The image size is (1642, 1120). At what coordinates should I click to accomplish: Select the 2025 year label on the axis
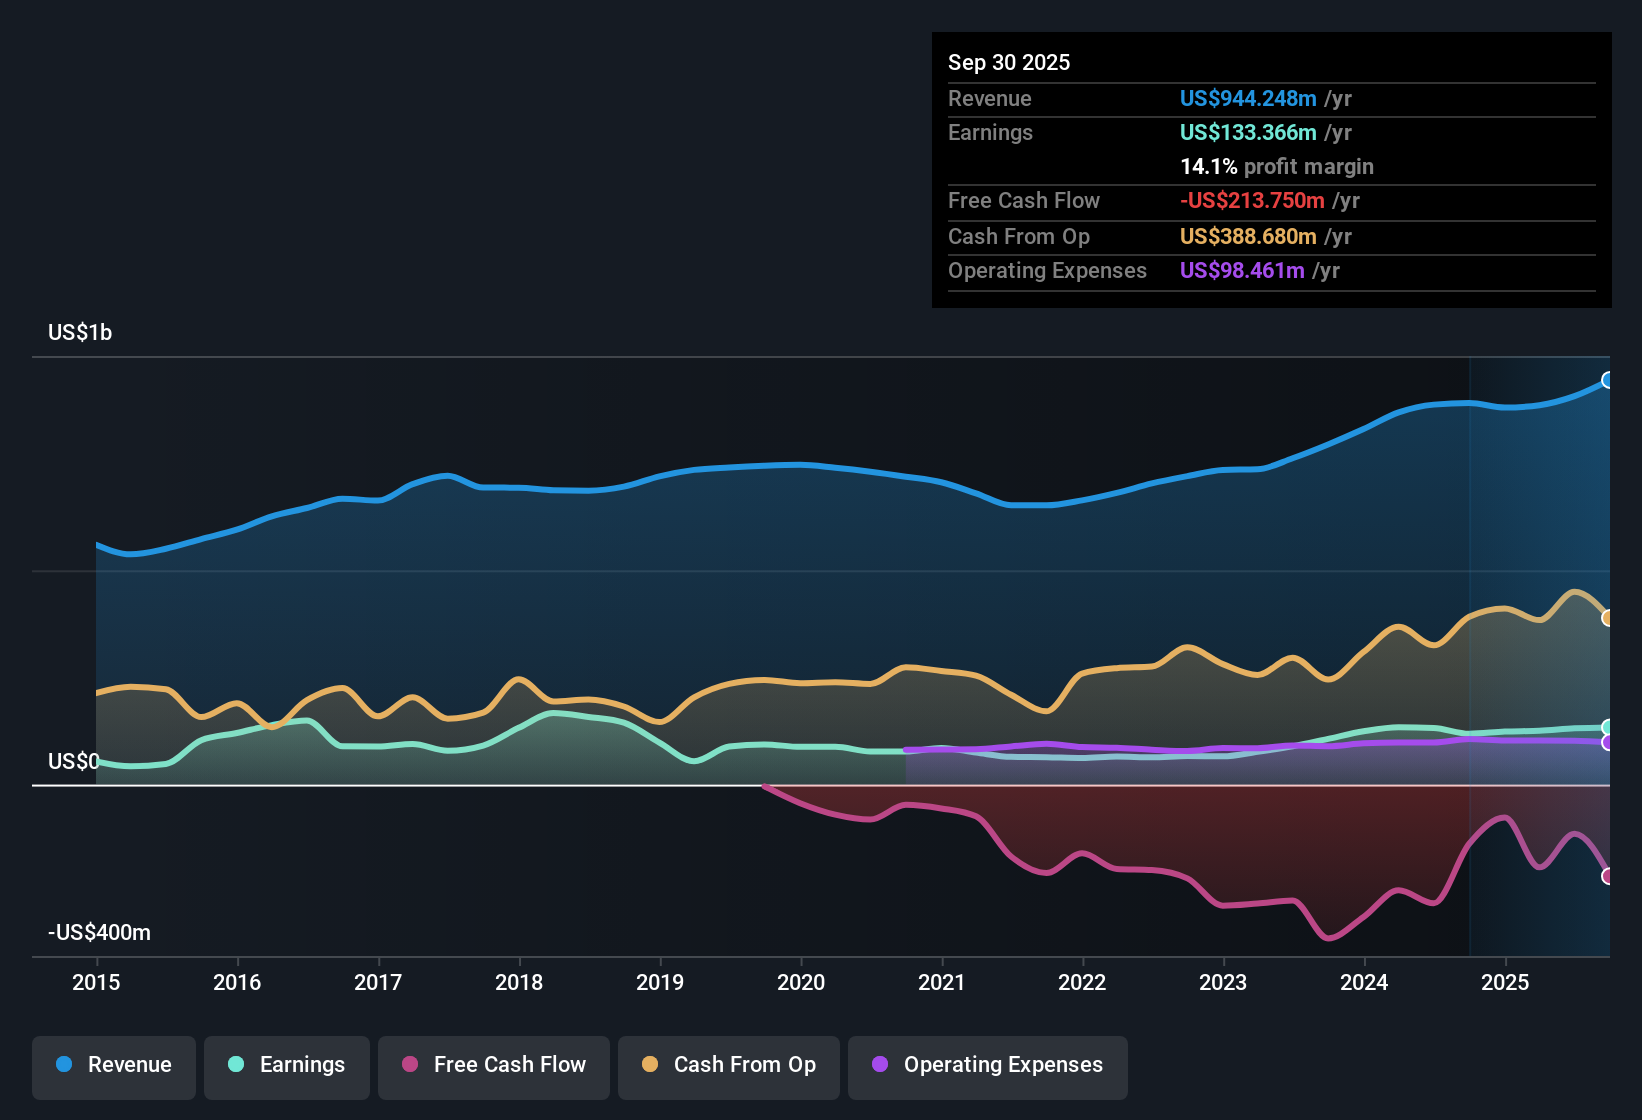(x=1507, y=983)
